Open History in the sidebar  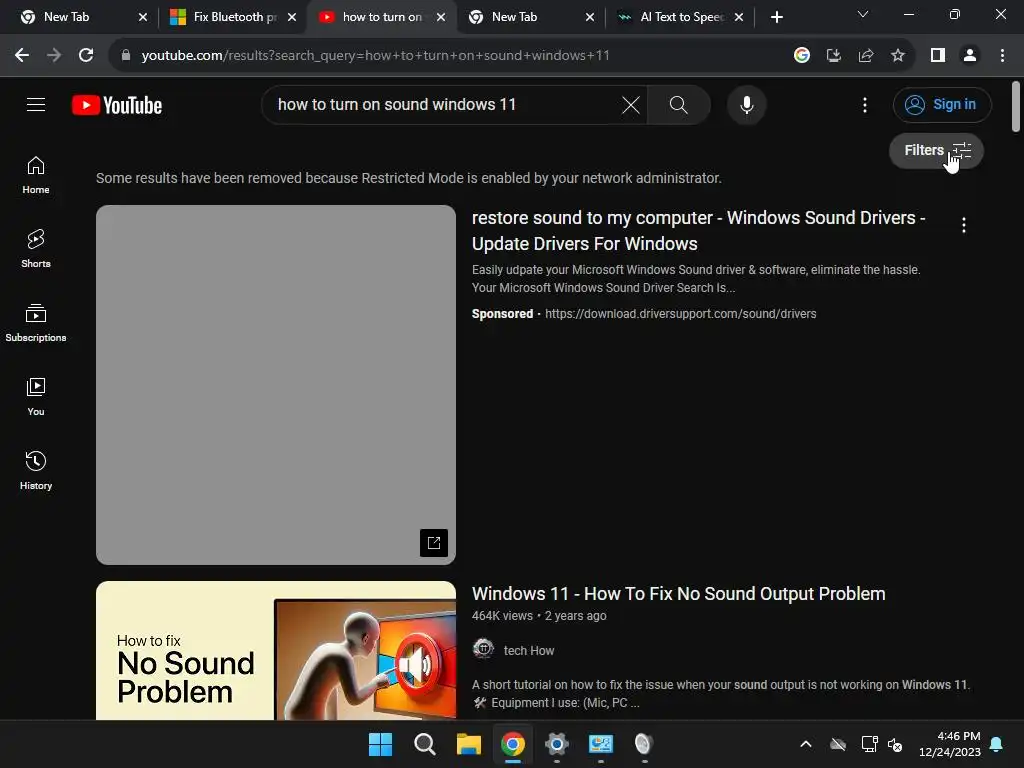pos(36,470)
